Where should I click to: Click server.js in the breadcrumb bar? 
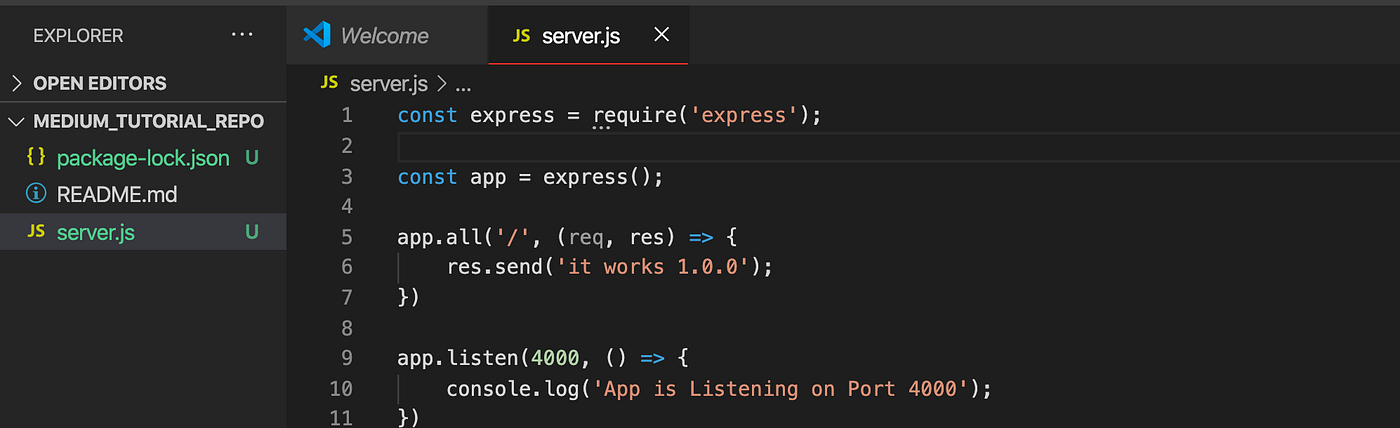click(389, 84)
